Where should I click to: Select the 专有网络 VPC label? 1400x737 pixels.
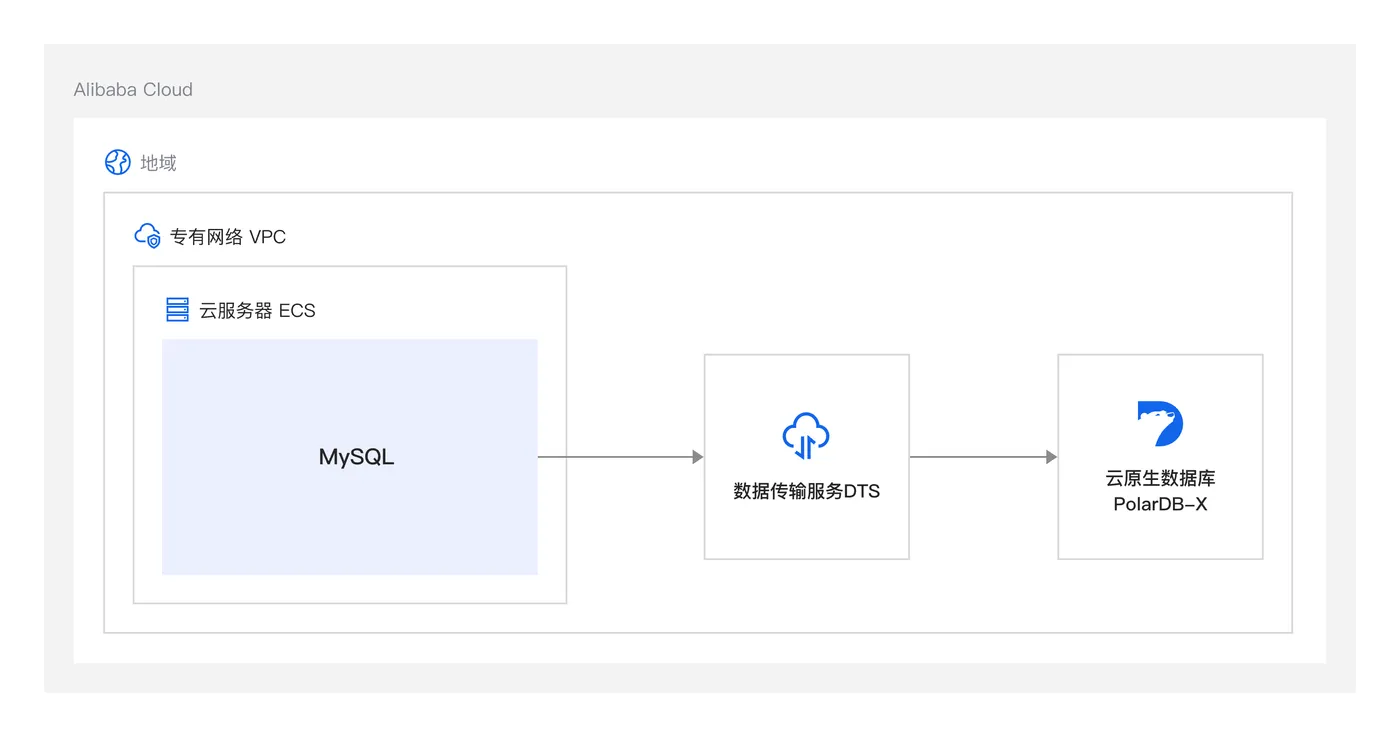coord(228,237)
